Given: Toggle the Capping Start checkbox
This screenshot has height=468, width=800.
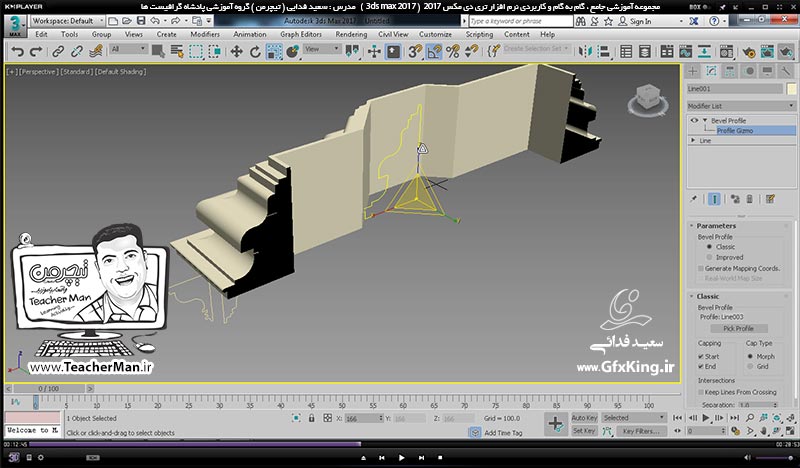Looking at the screenshot, I should (x=701, y=356).
